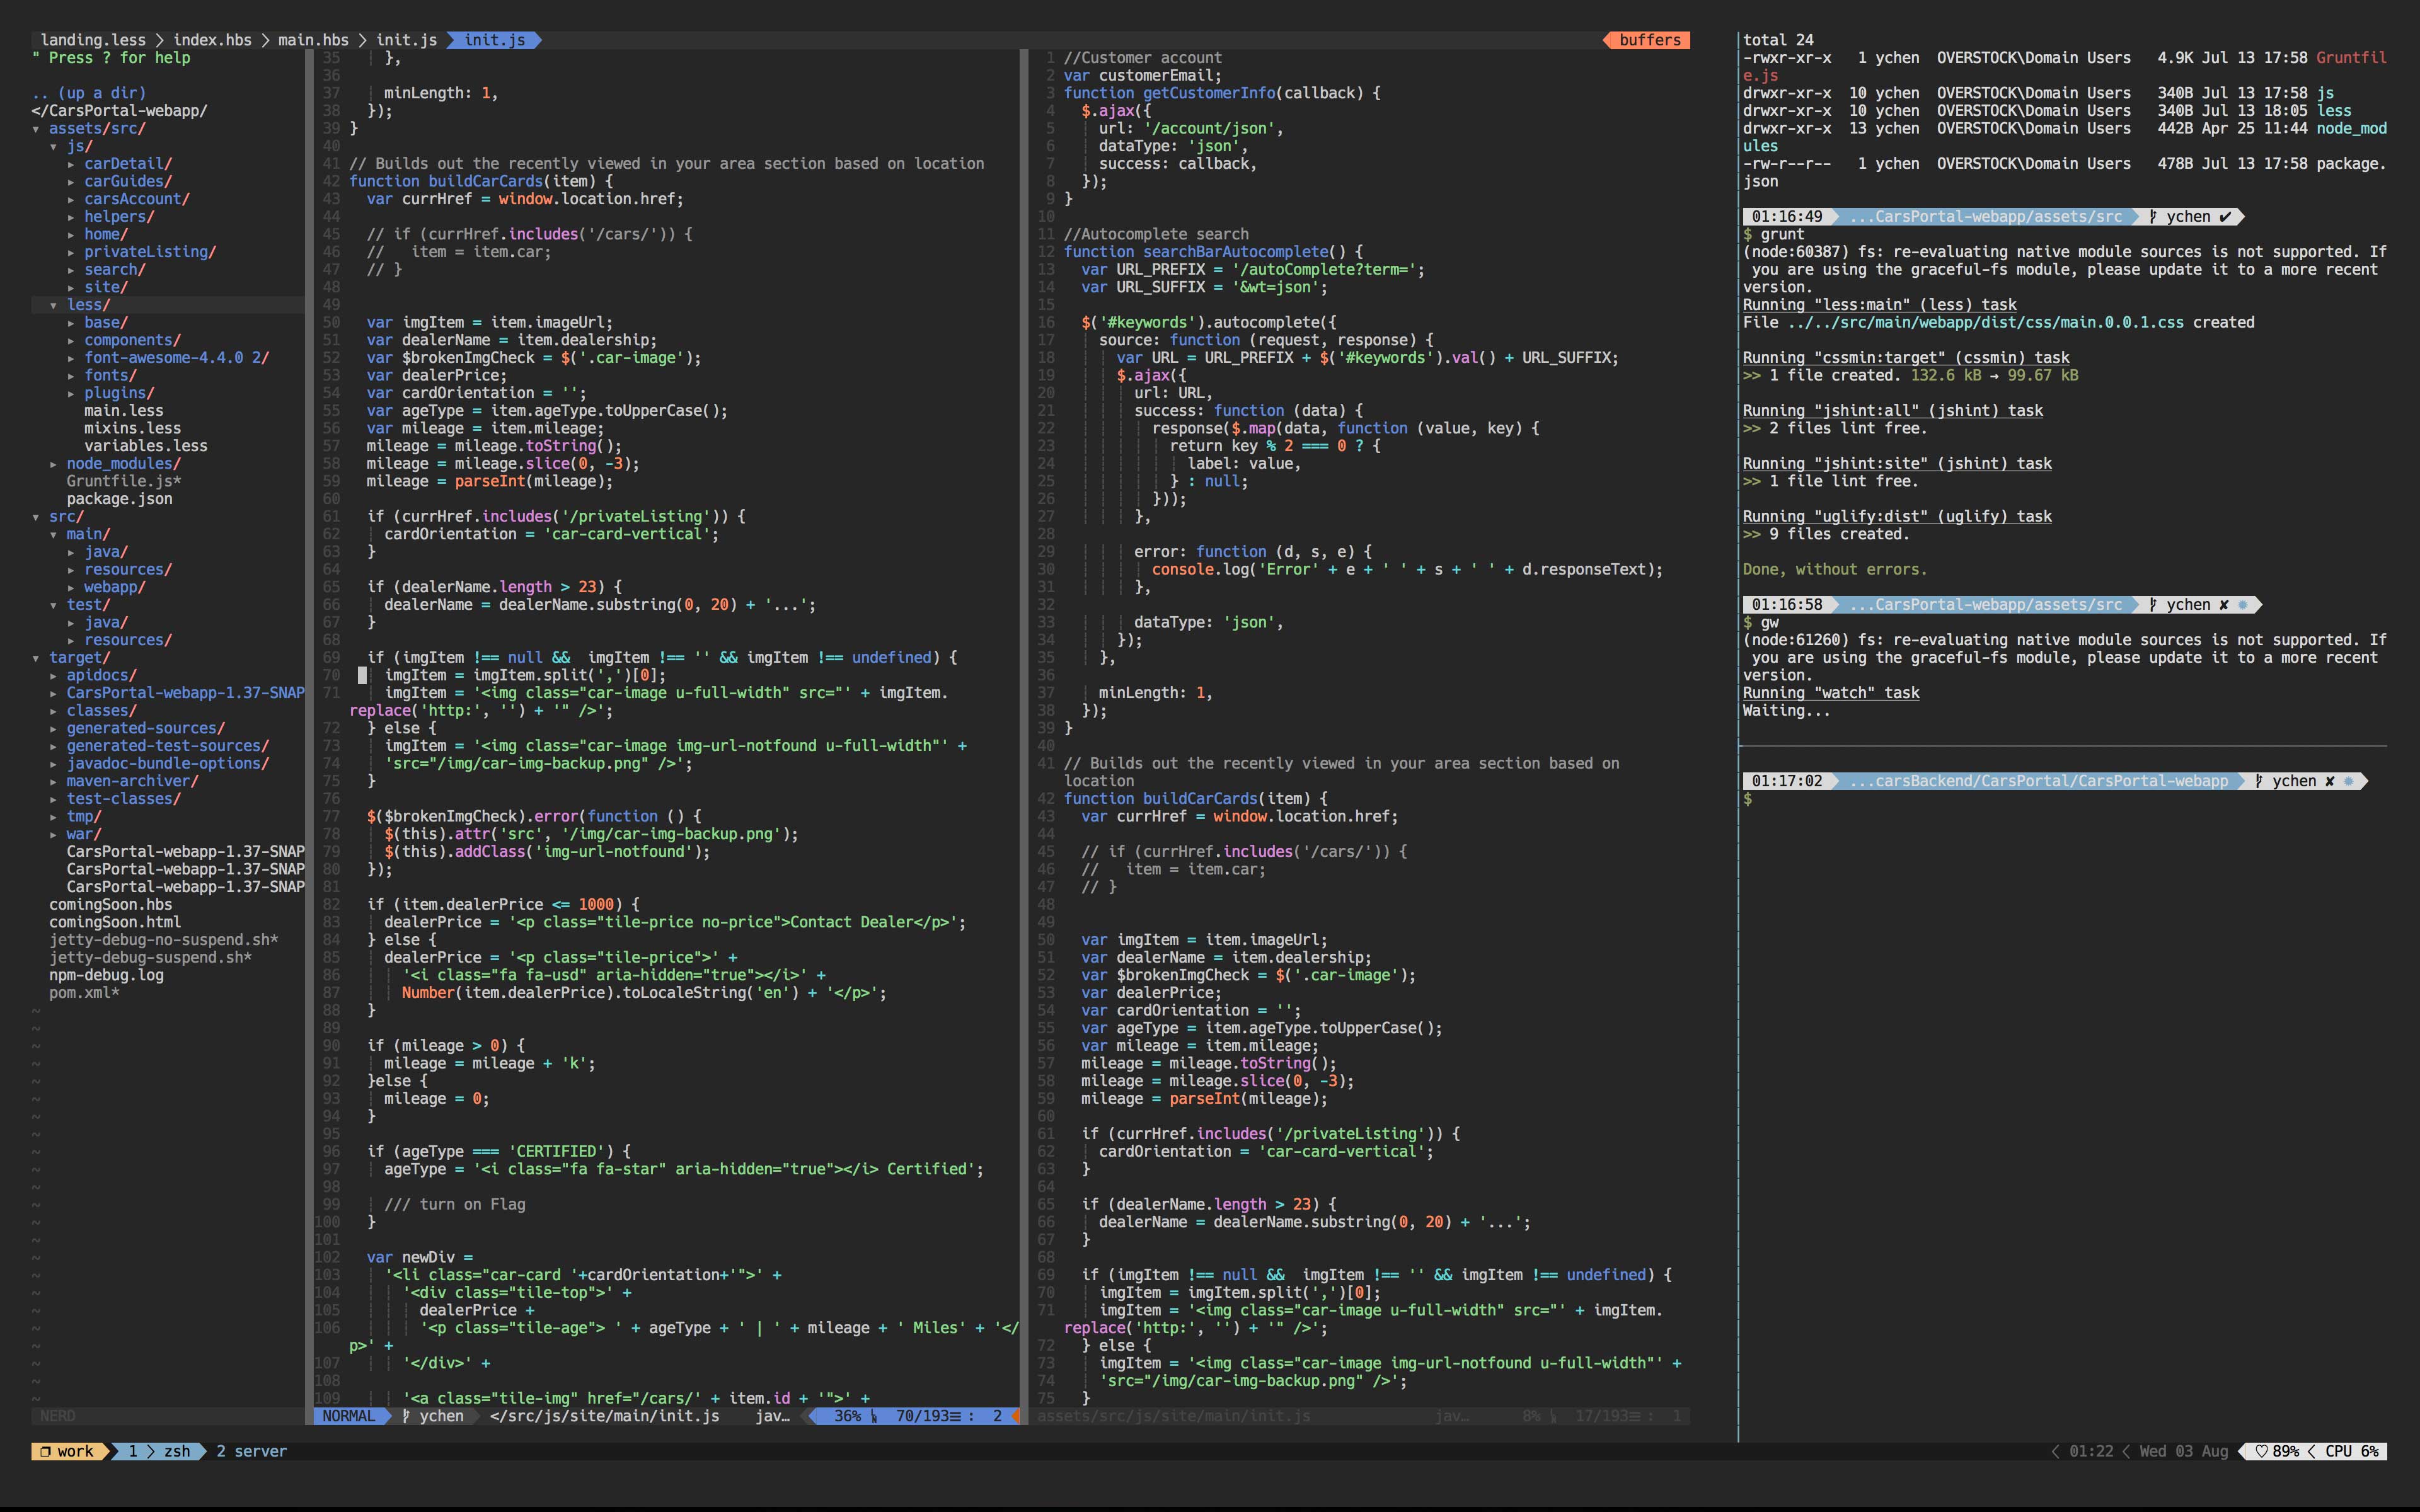Open the main.hbs buffer tab
2420x1512 pixels.
[x=313, y=40]
